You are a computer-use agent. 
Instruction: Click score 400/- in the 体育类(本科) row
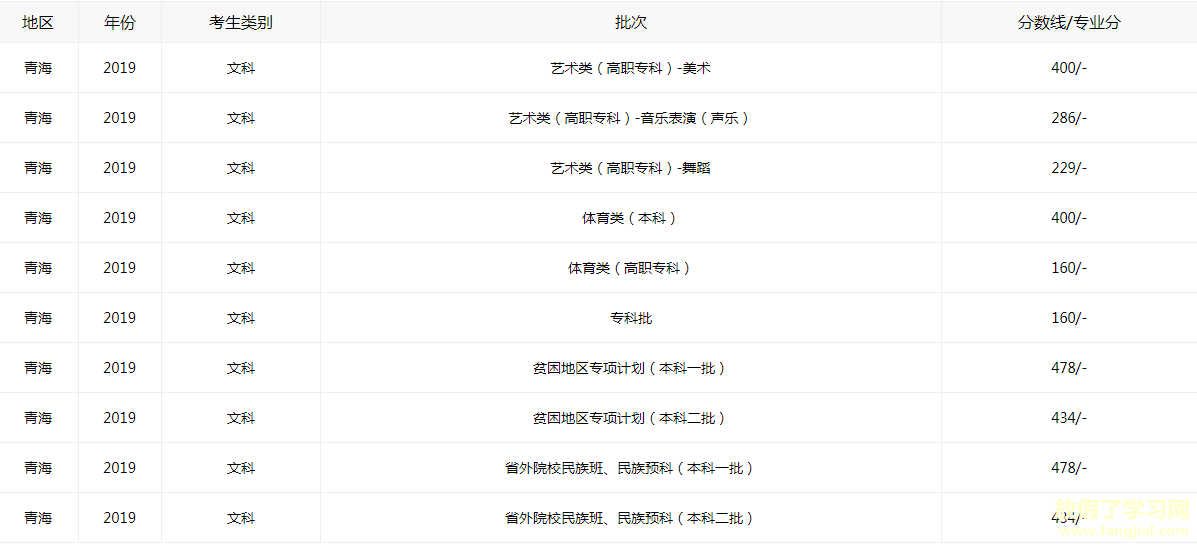1069,218
